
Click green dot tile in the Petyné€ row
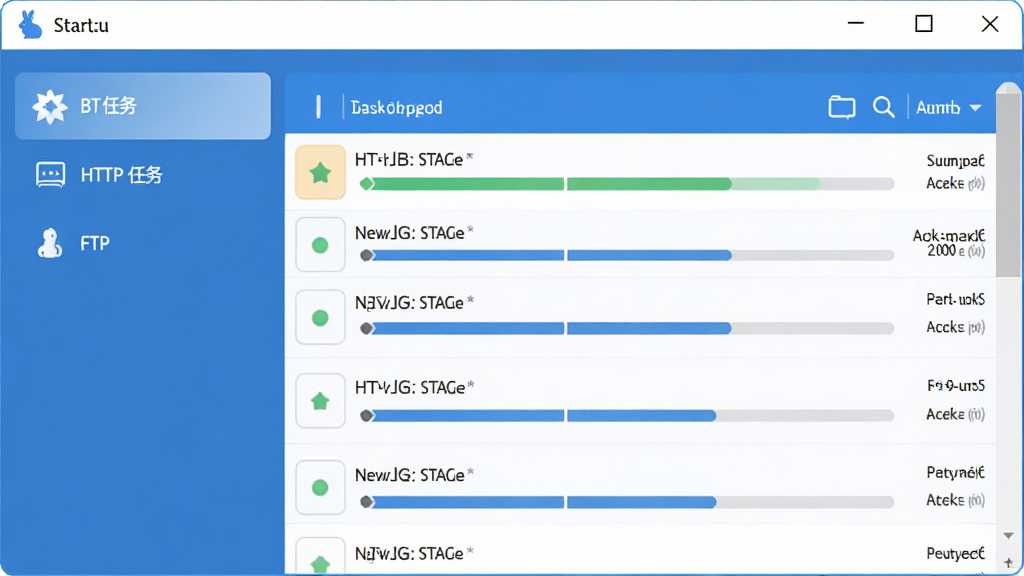(x=320, y=487)
